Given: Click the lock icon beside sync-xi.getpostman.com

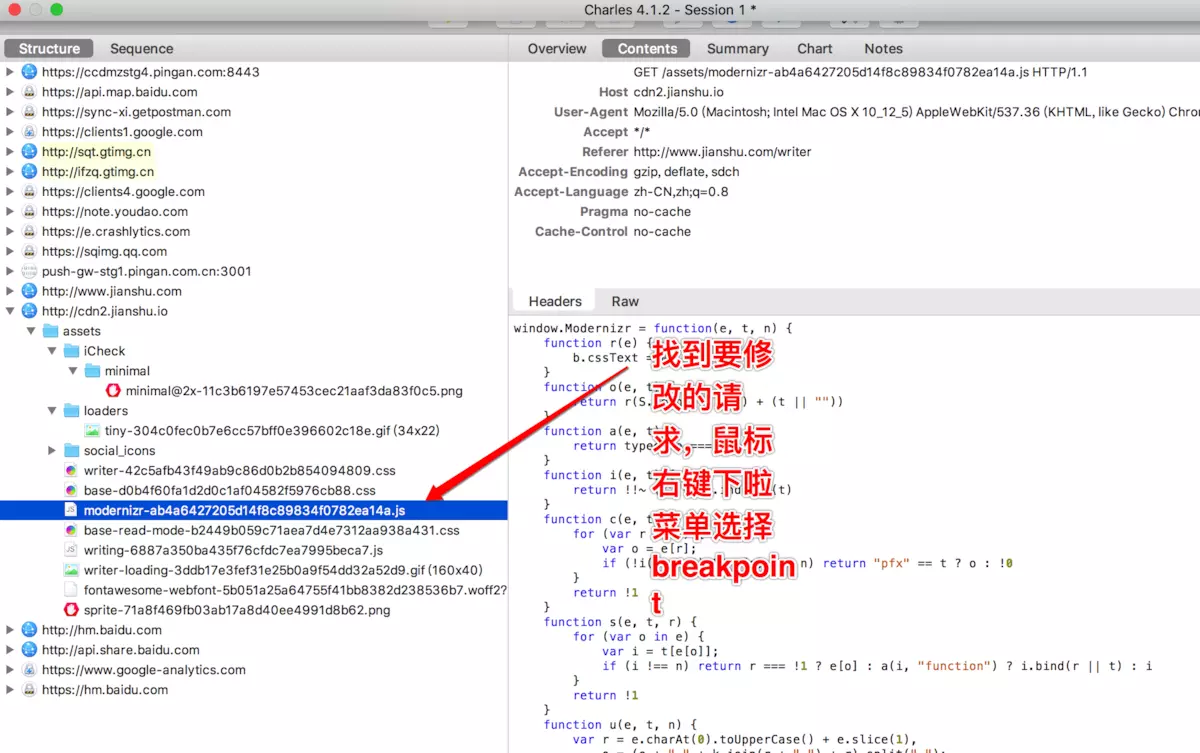Looking at the screenshot, I should pos(29,112).
